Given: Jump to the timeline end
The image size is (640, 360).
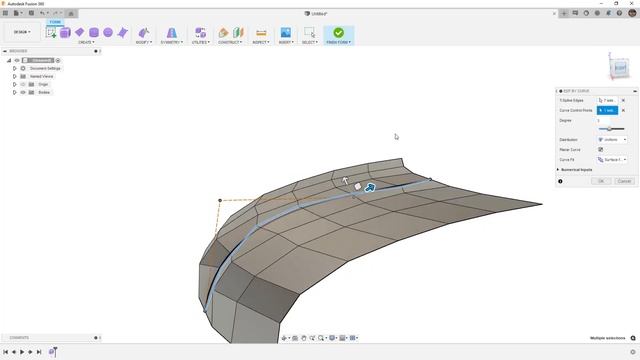Looking at the screenshot, I should 39,352.
